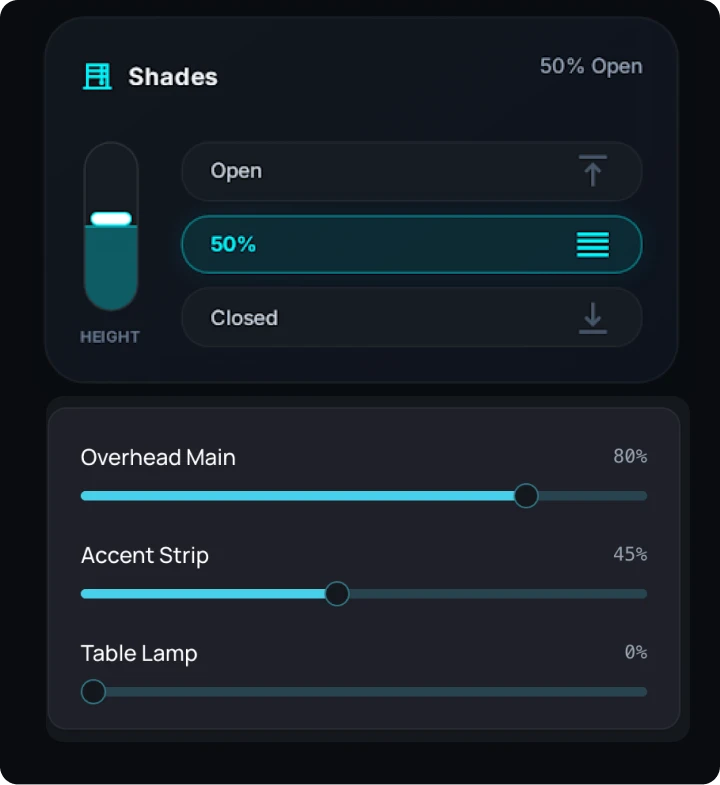Click the 50% Open status text
The height and width of the screenshot is (785, 720).
[591, 67]
